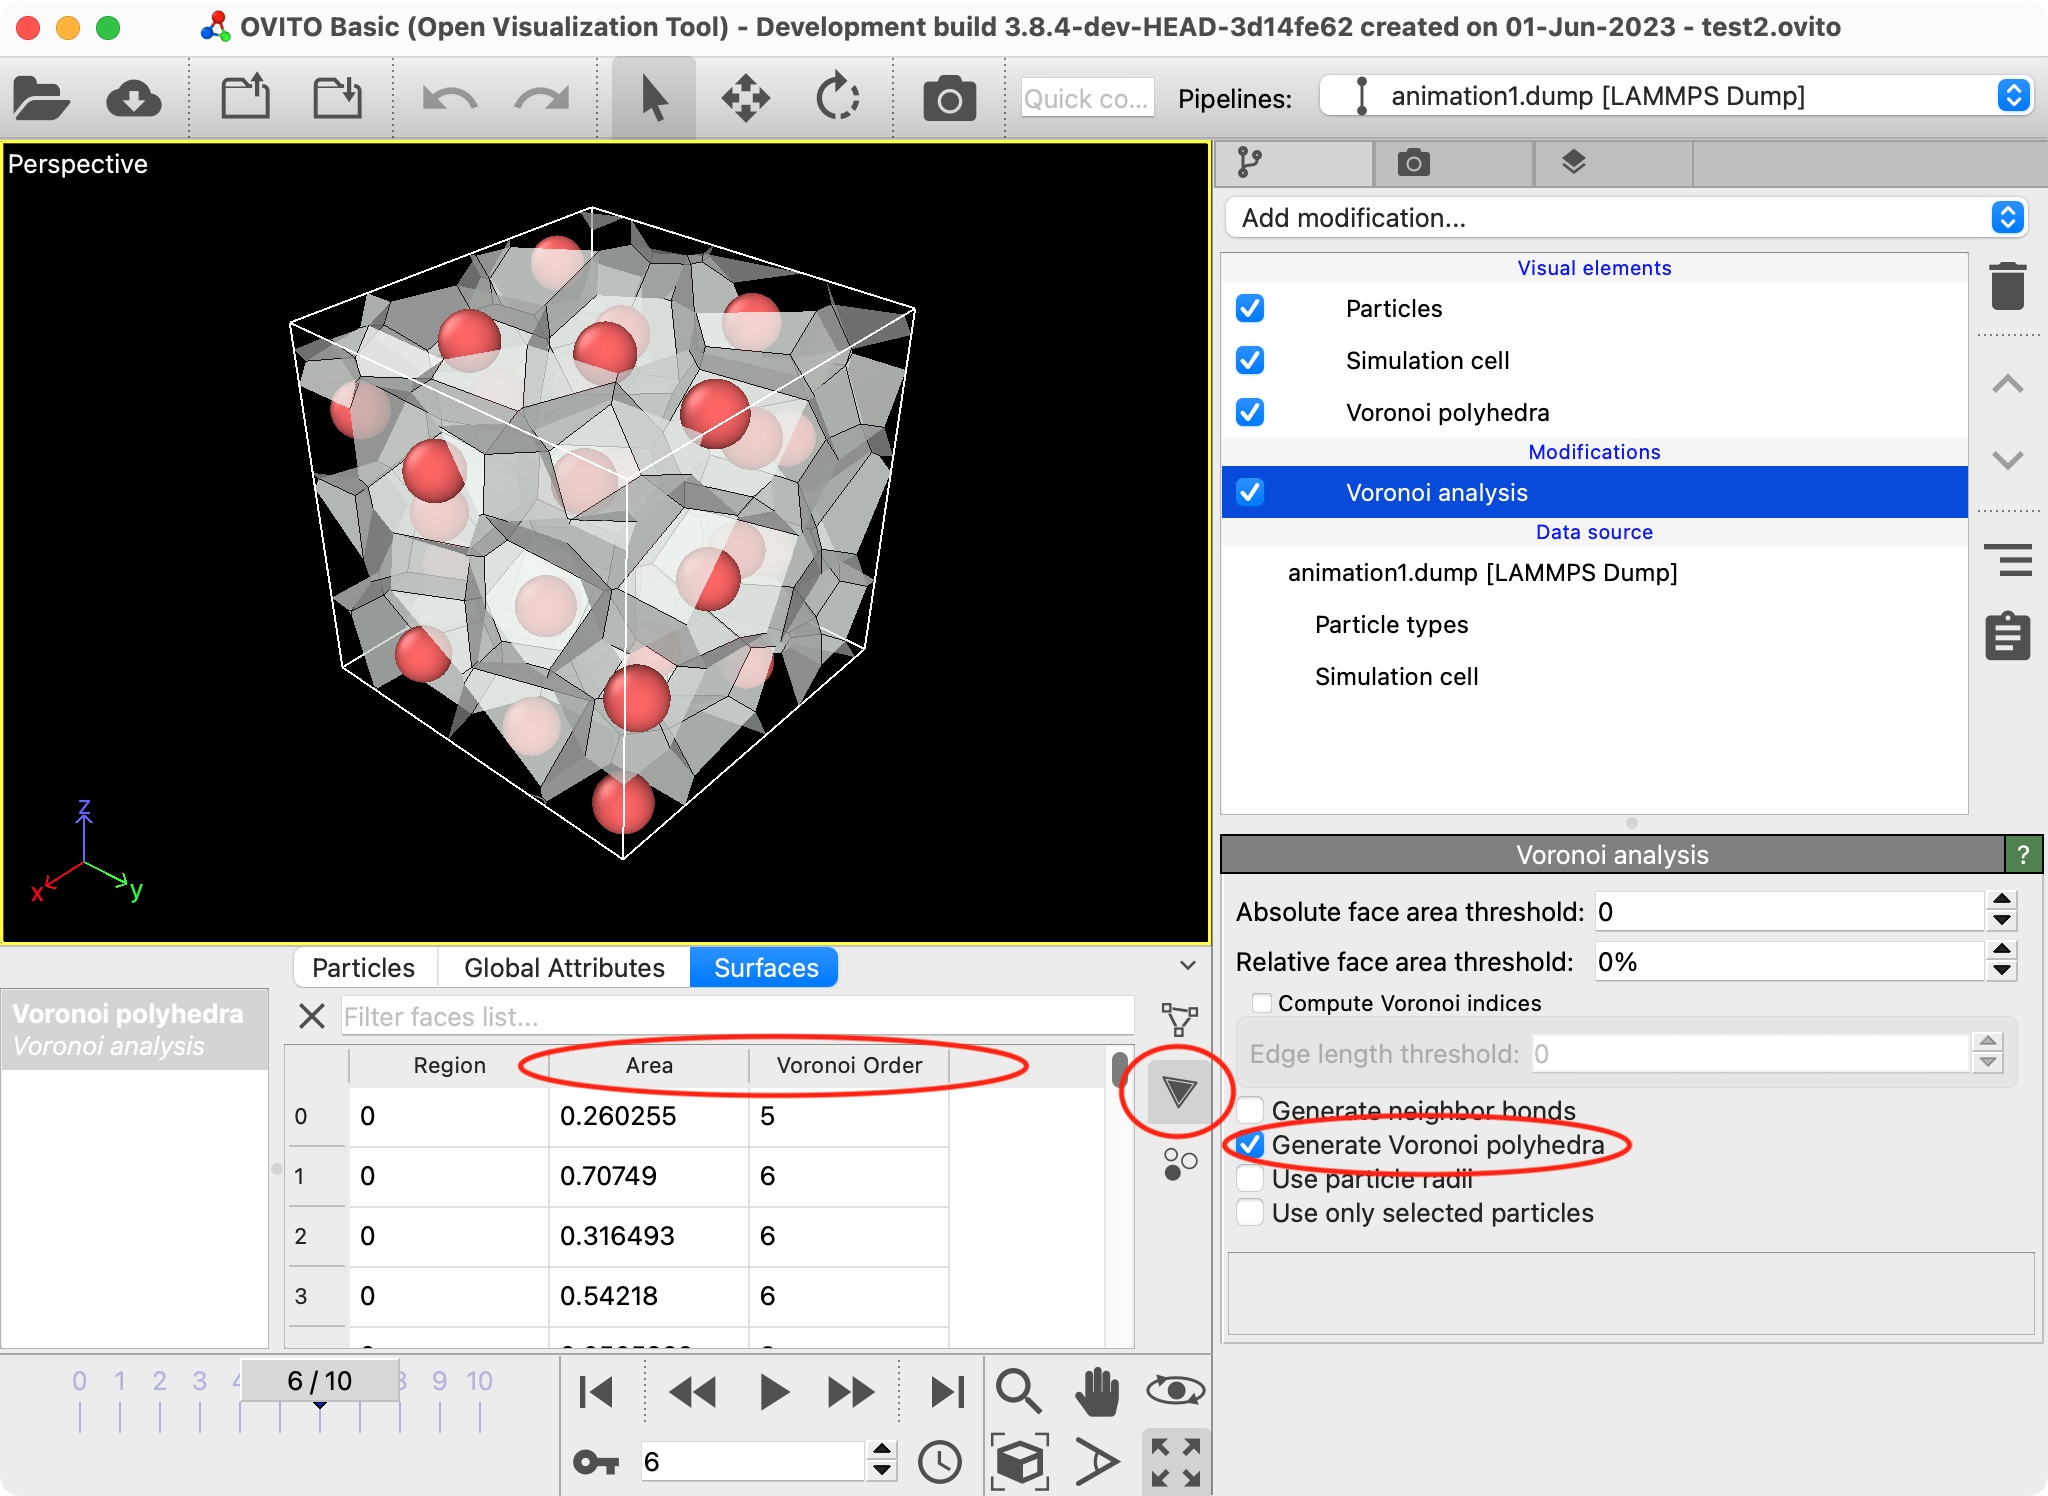Collapse the data inspector panel chevron
Image resolution: width=2048 pixels, height=1496 pixels.
click(x=1186, y=966)
